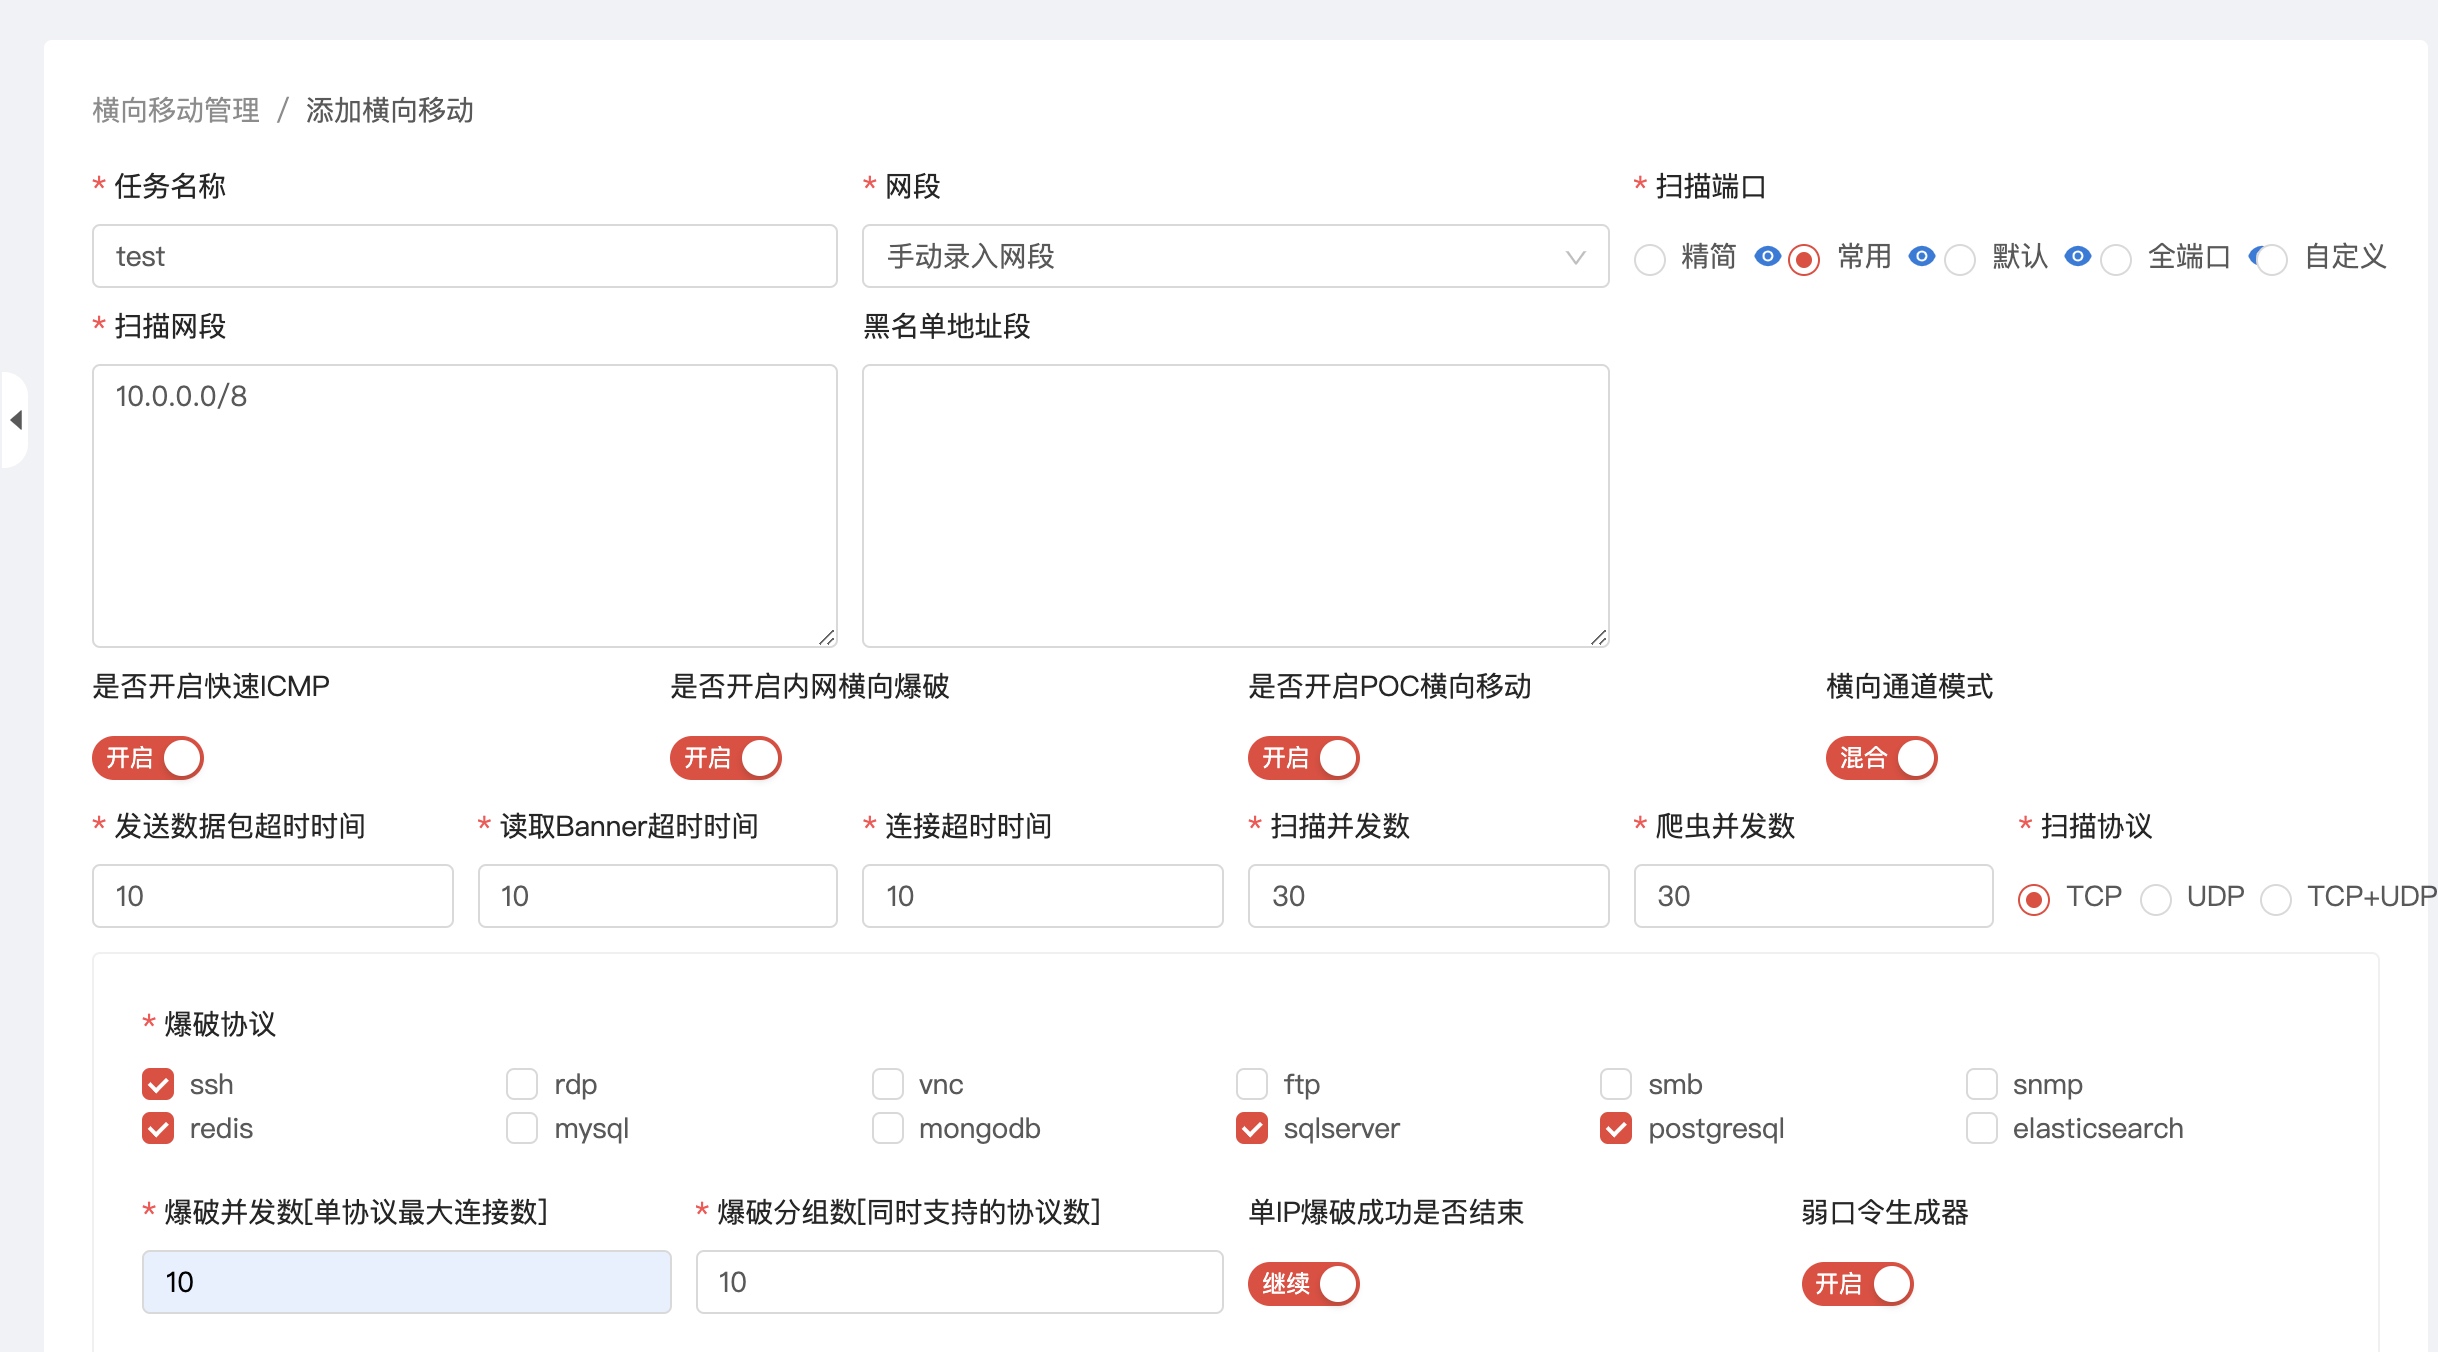Click the 任务名称 input with test
The height and width of the screenshot is (1352, 2438).
[x=464, y=257]
